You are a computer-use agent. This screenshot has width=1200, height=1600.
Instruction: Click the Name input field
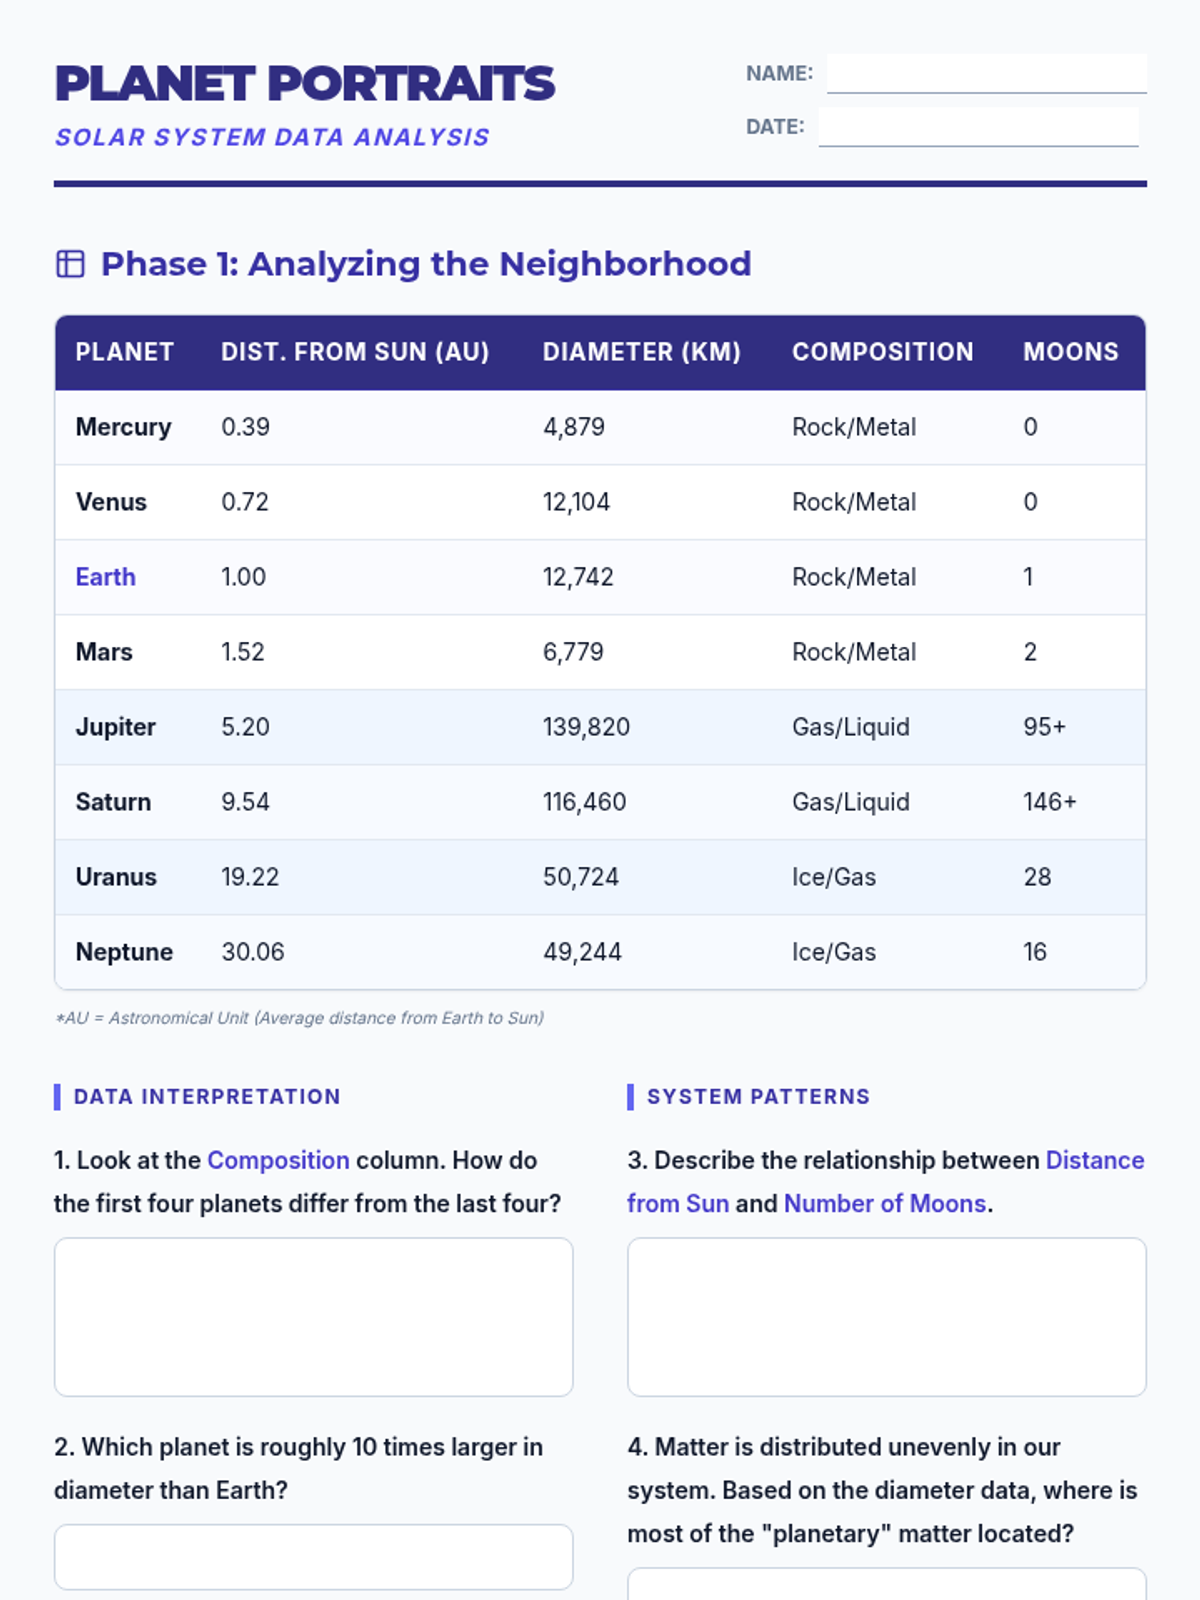(x=986, y=73)
